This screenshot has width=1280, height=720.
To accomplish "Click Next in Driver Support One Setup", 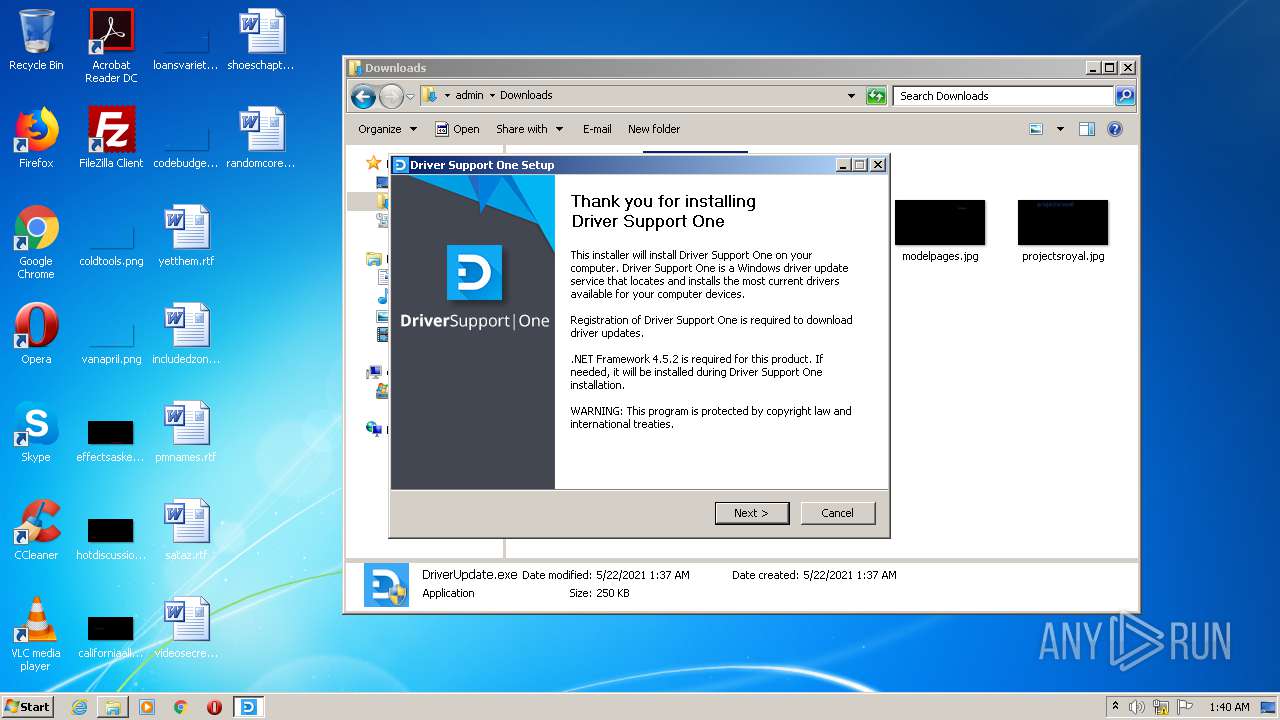I will click(752, 513).
